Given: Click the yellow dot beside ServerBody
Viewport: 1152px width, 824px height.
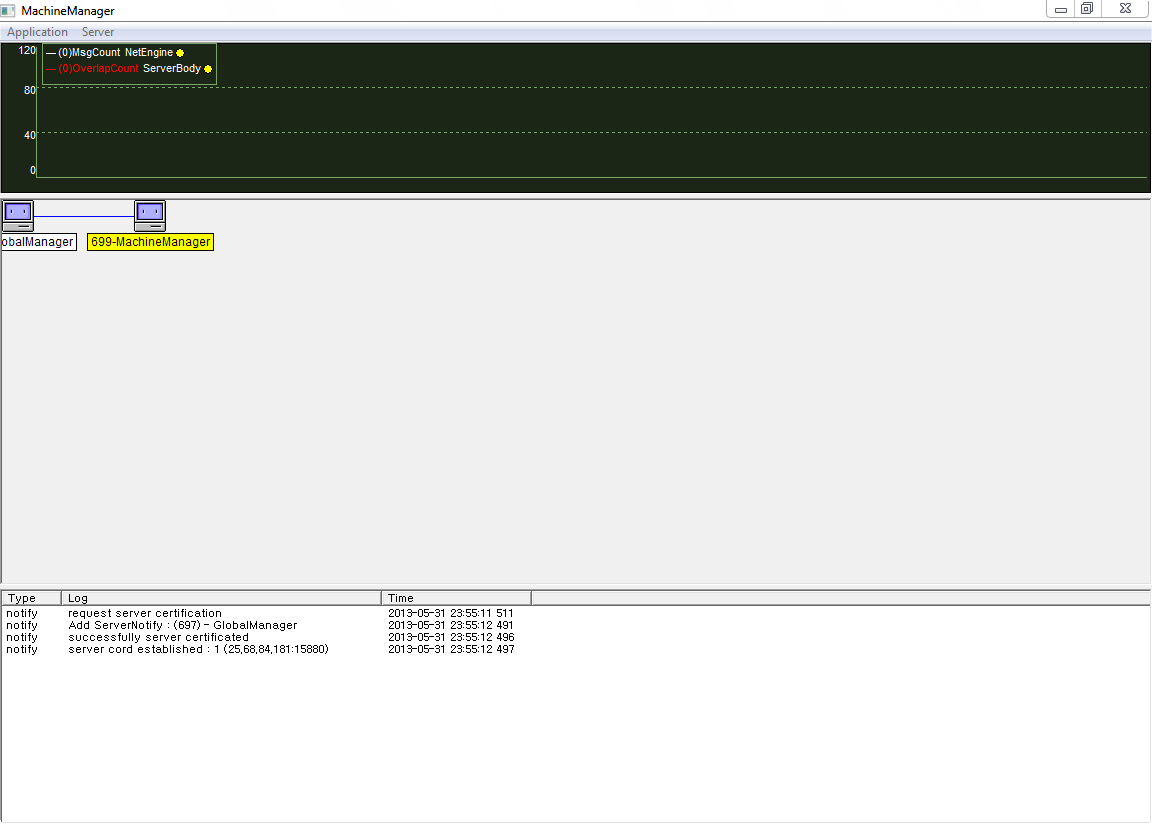Looking at the screenshot, I should coord(208,69).
